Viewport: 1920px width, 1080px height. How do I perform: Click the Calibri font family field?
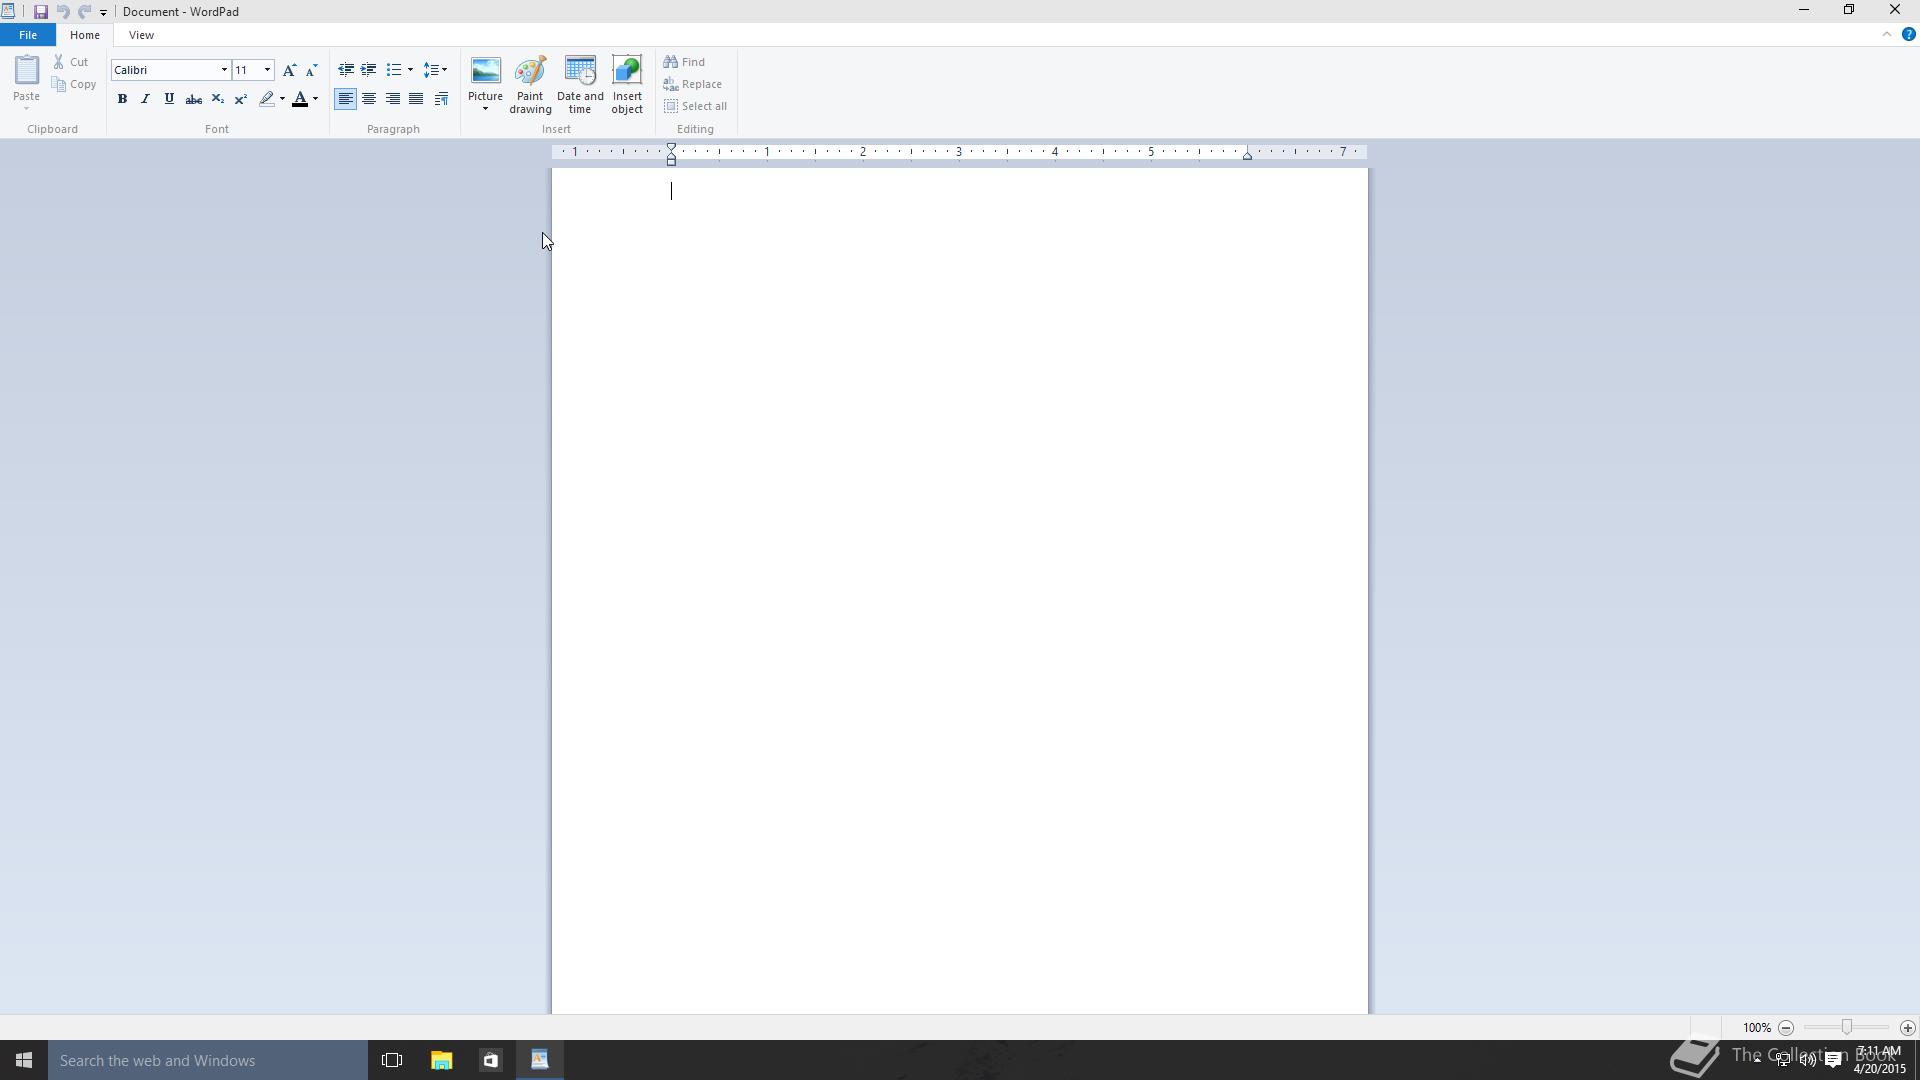click(165, 70)
